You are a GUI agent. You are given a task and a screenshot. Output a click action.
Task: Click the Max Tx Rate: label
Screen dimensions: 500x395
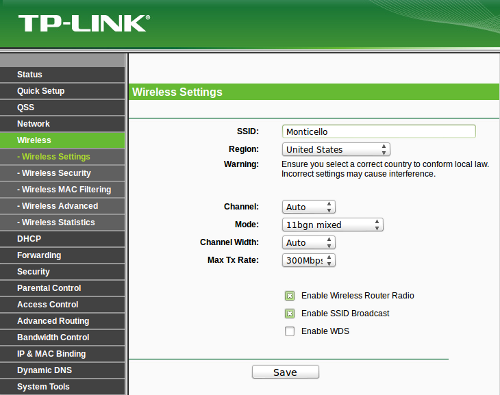[233, 260]
